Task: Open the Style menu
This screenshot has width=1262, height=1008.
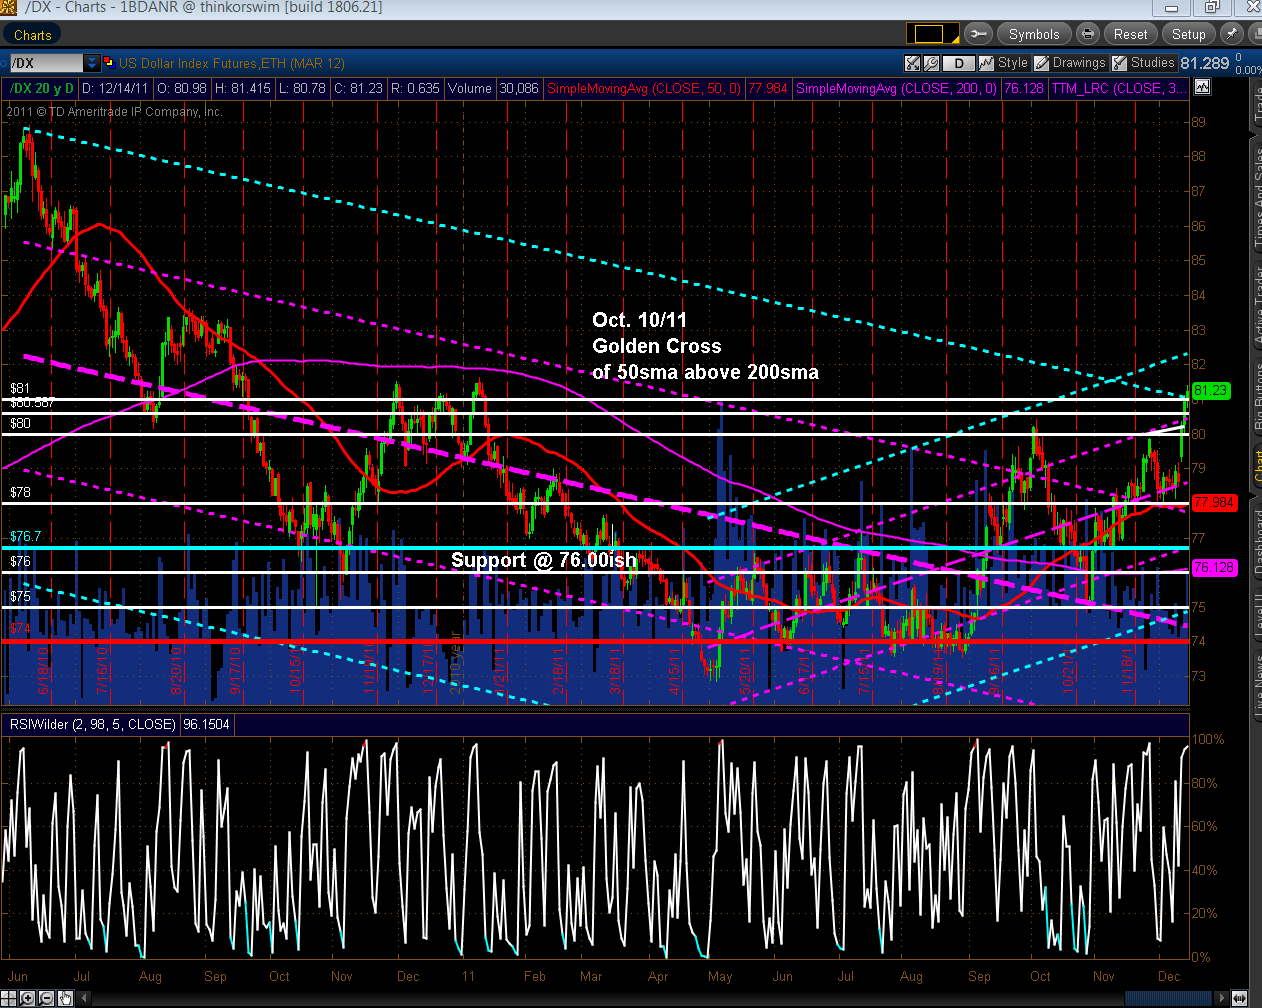Action: click(x=1003, y=63)
